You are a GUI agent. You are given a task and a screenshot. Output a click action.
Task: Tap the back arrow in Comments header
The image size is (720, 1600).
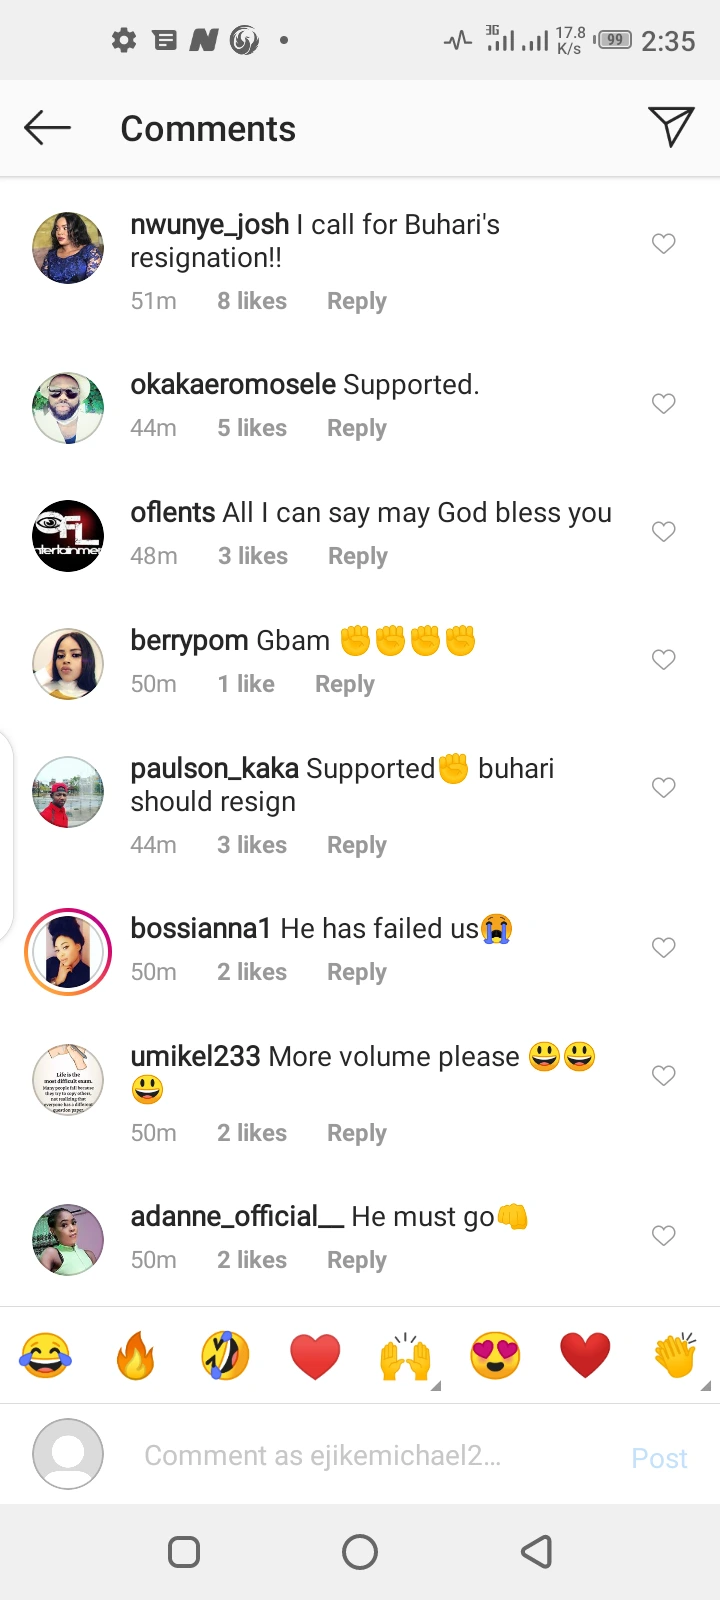point(47,128)
